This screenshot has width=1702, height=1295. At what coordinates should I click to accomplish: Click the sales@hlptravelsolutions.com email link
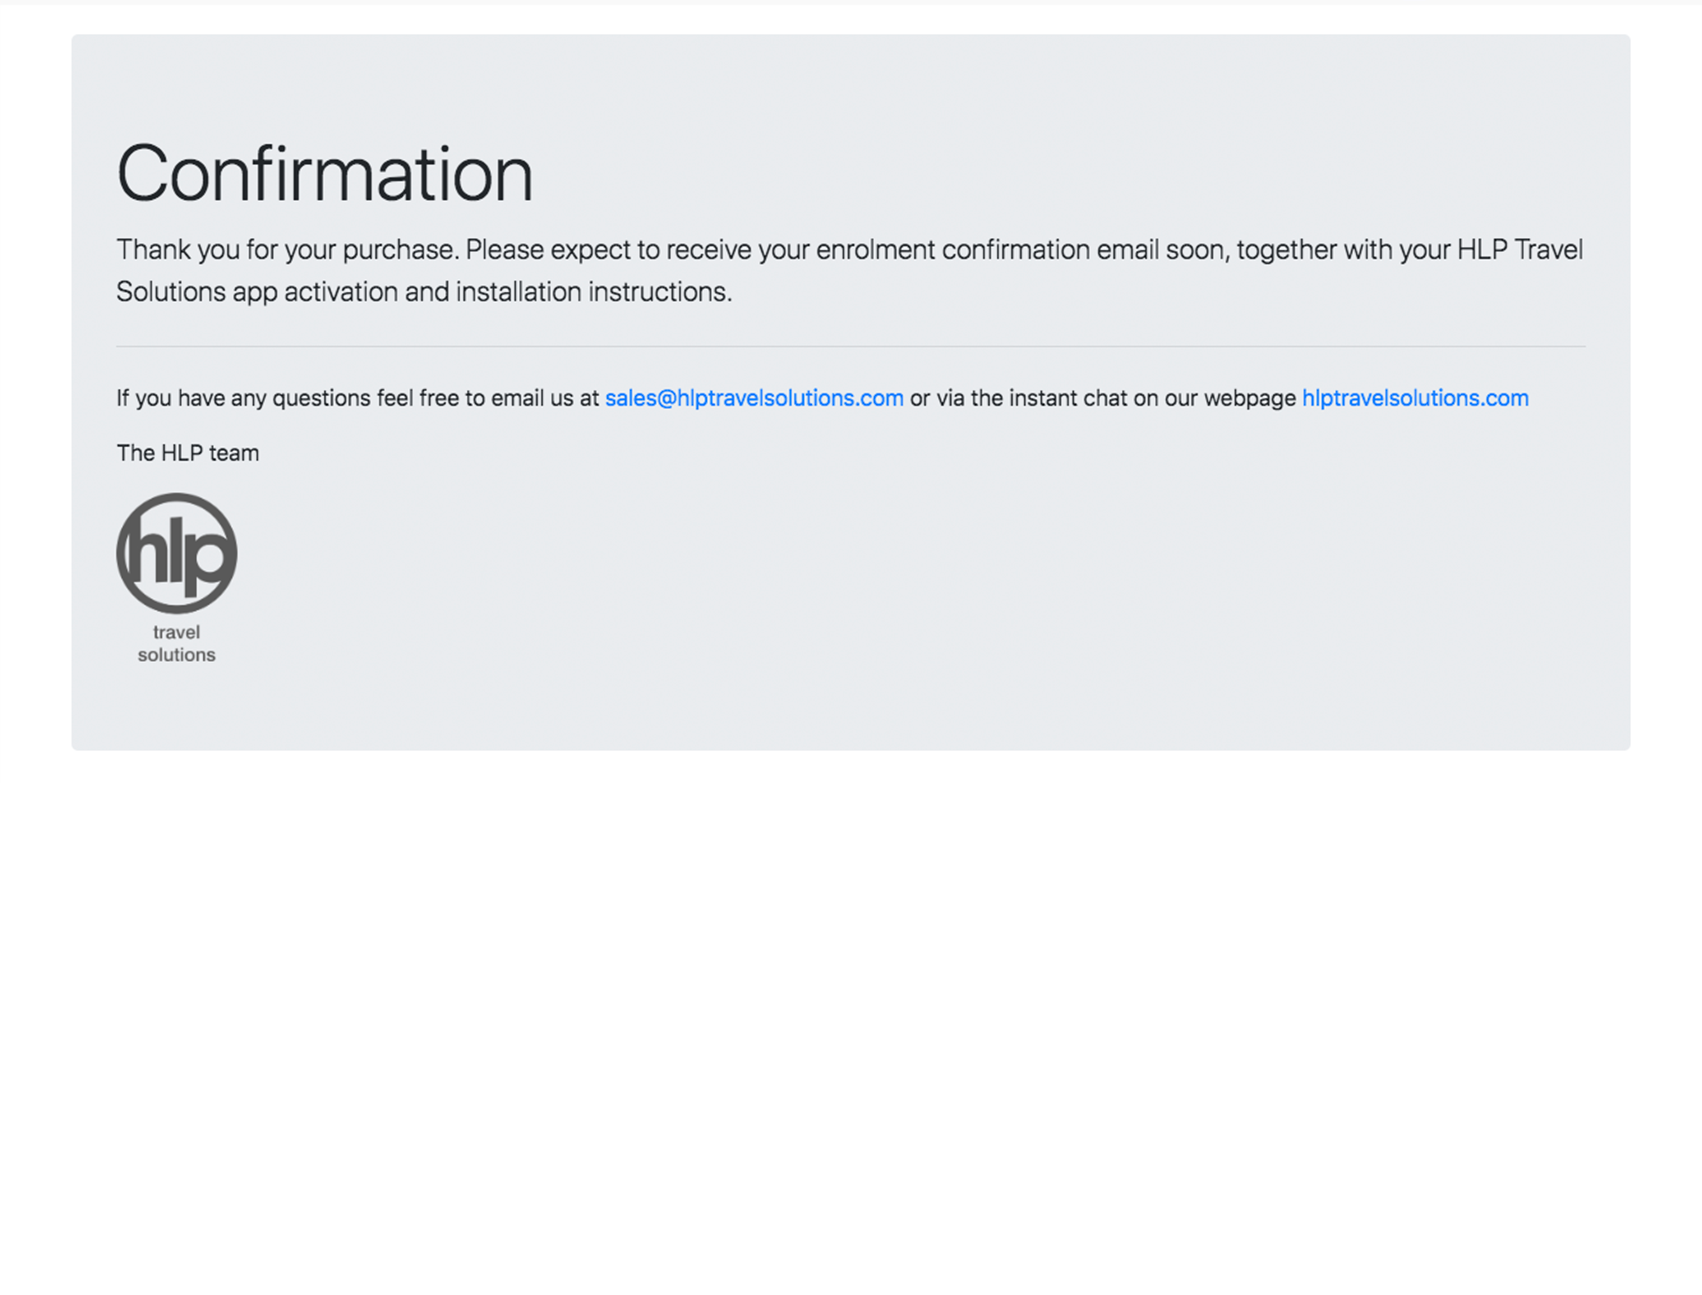point(754,398)
